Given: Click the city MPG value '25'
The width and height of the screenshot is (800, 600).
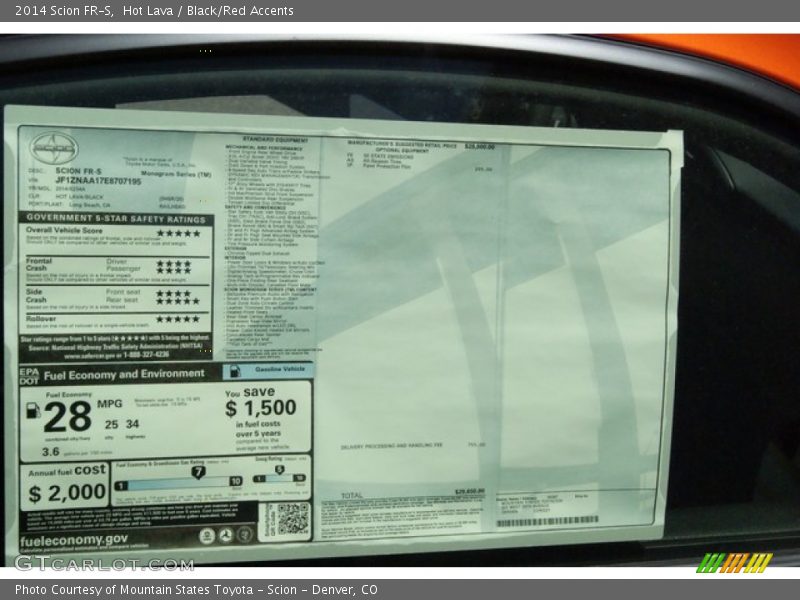Looking at the screenshot, I should tap(112, 424).
